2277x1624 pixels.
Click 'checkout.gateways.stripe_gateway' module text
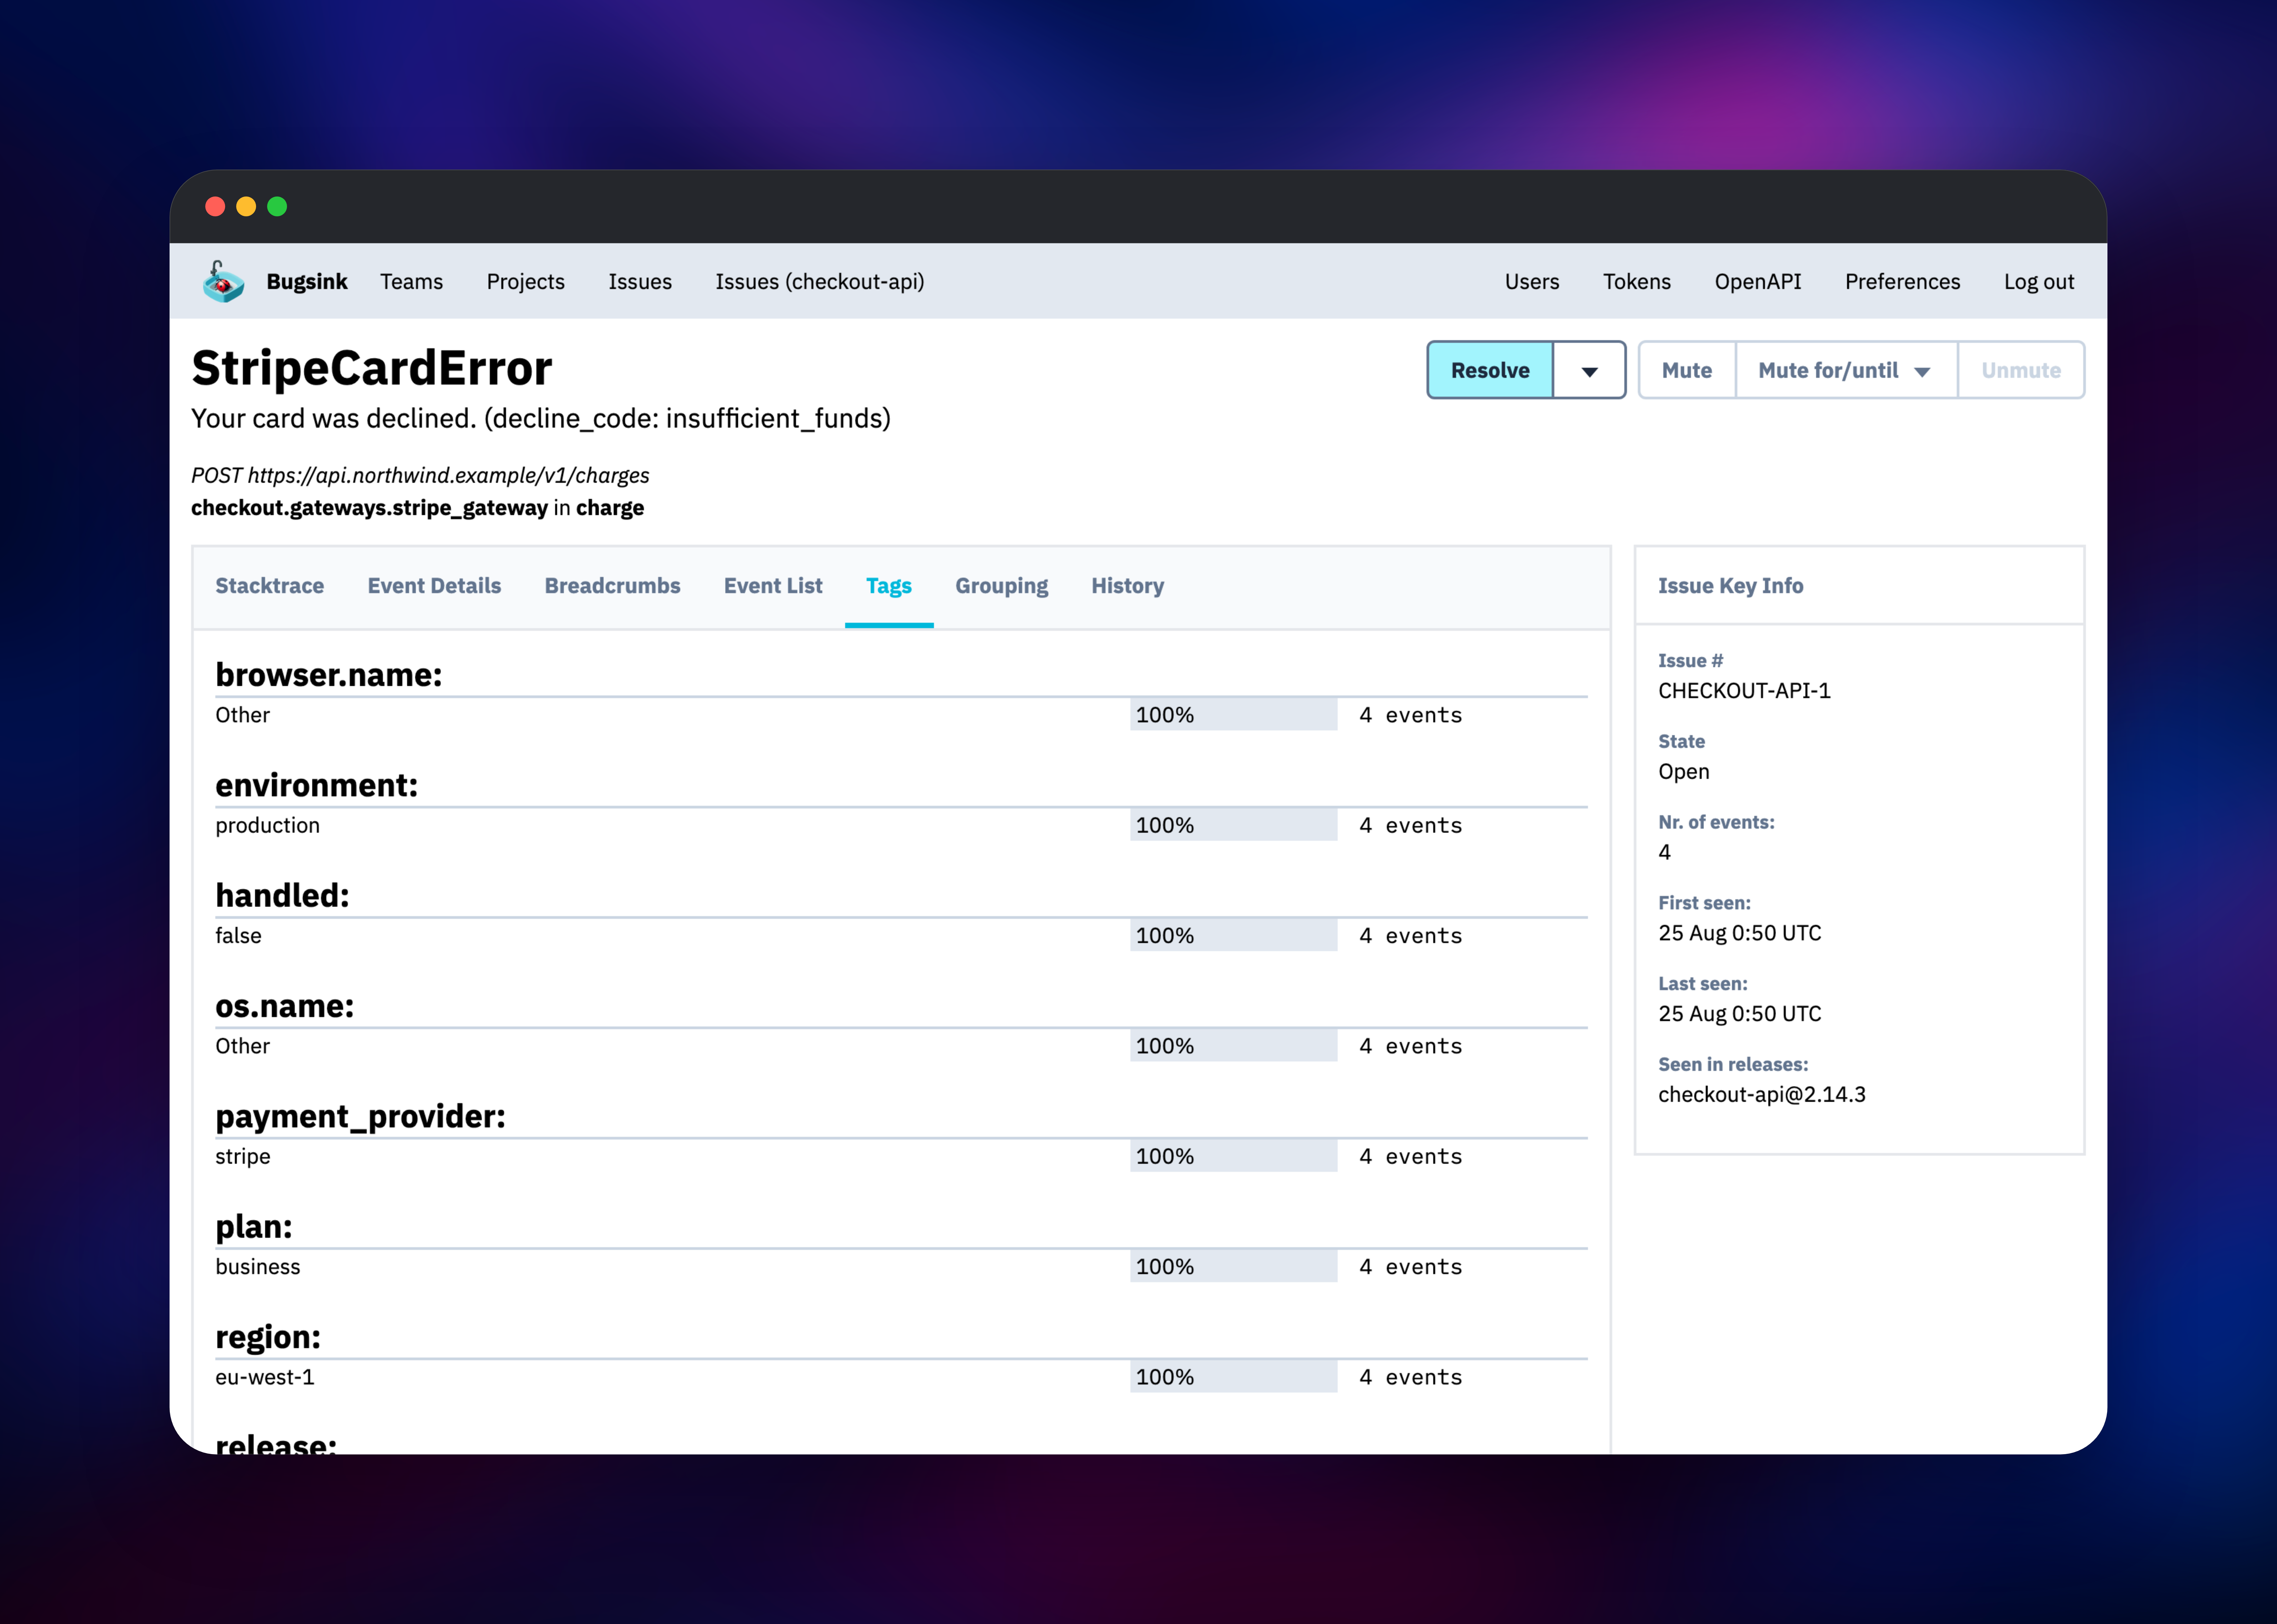[x=369, y=508]
